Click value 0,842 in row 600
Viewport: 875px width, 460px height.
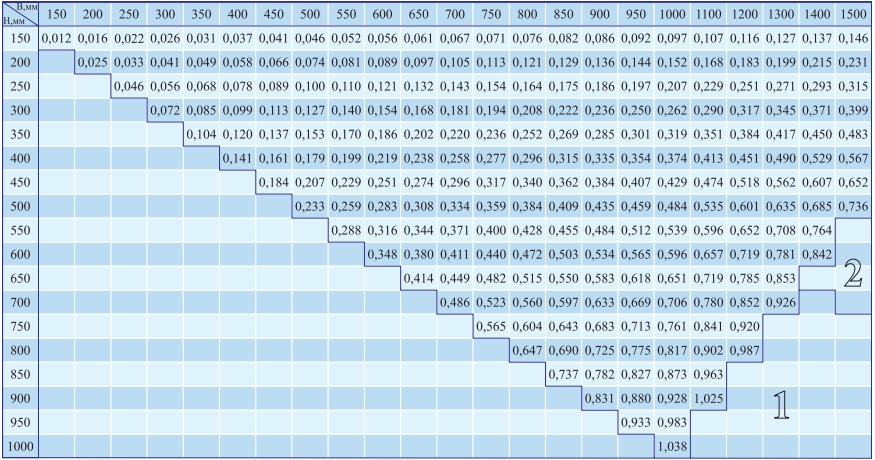point(816,252)
